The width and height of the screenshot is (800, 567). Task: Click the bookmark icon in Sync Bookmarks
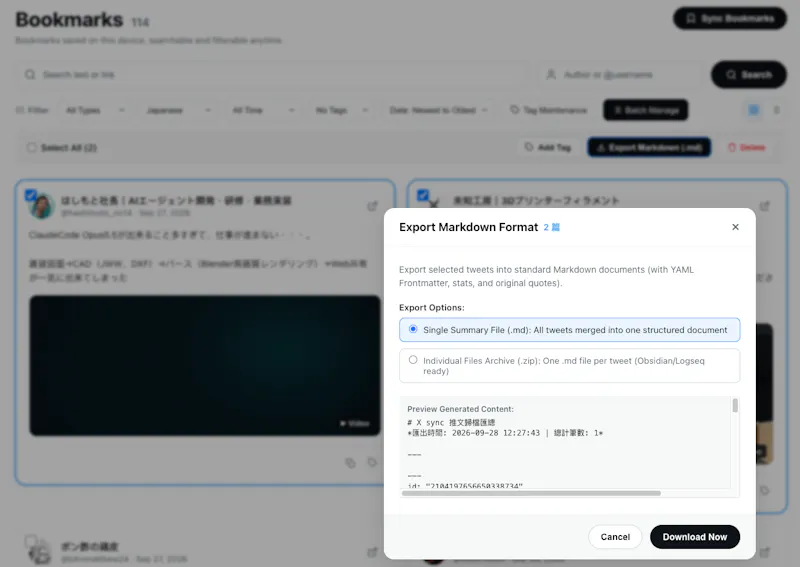(691, 18)
